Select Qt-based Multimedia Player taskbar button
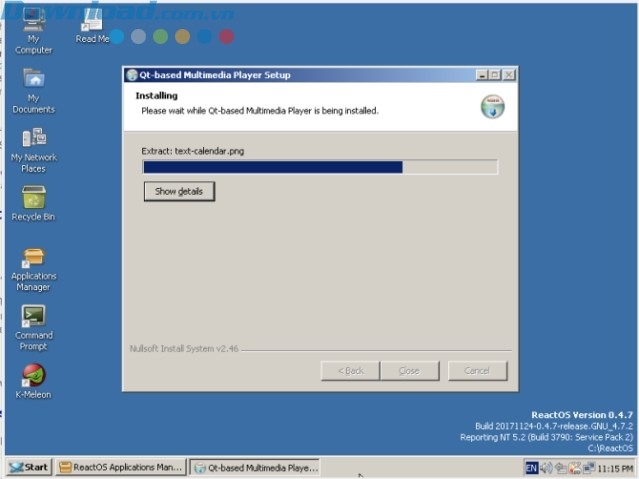Viewport: 639px width, 479px height. click(x=256, y=468)
